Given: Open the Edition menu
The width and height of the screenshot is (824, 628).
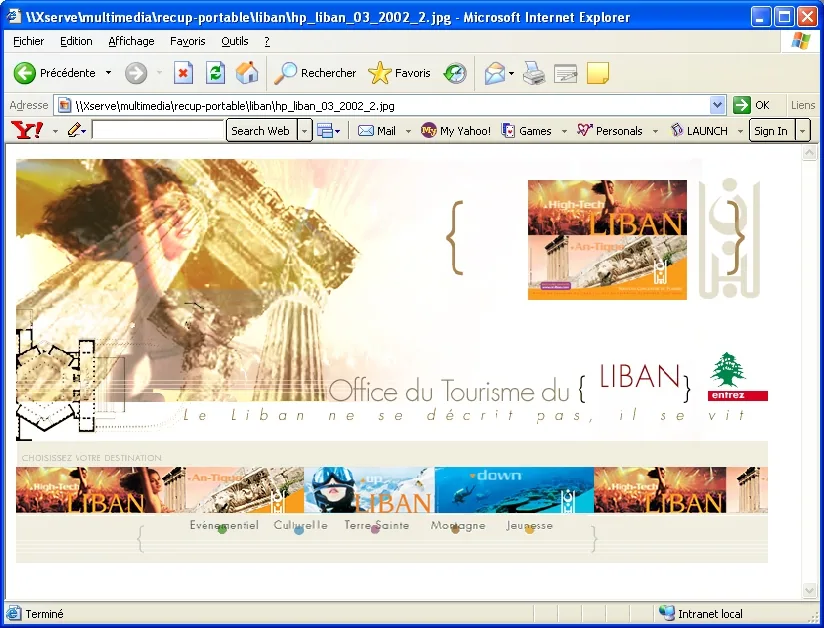Looking at the screenshot, I should point(76,41).
